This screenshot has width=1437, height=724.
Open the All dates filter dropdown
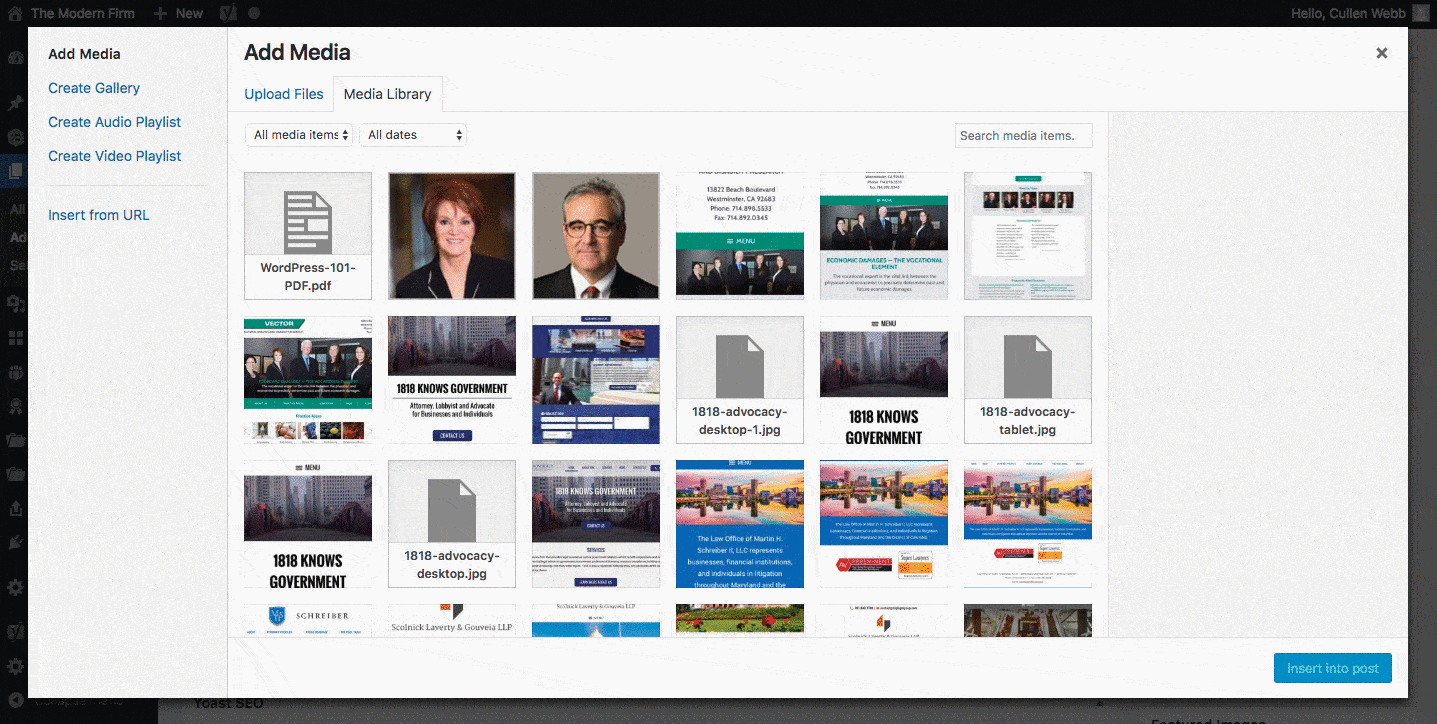(413, 134)
